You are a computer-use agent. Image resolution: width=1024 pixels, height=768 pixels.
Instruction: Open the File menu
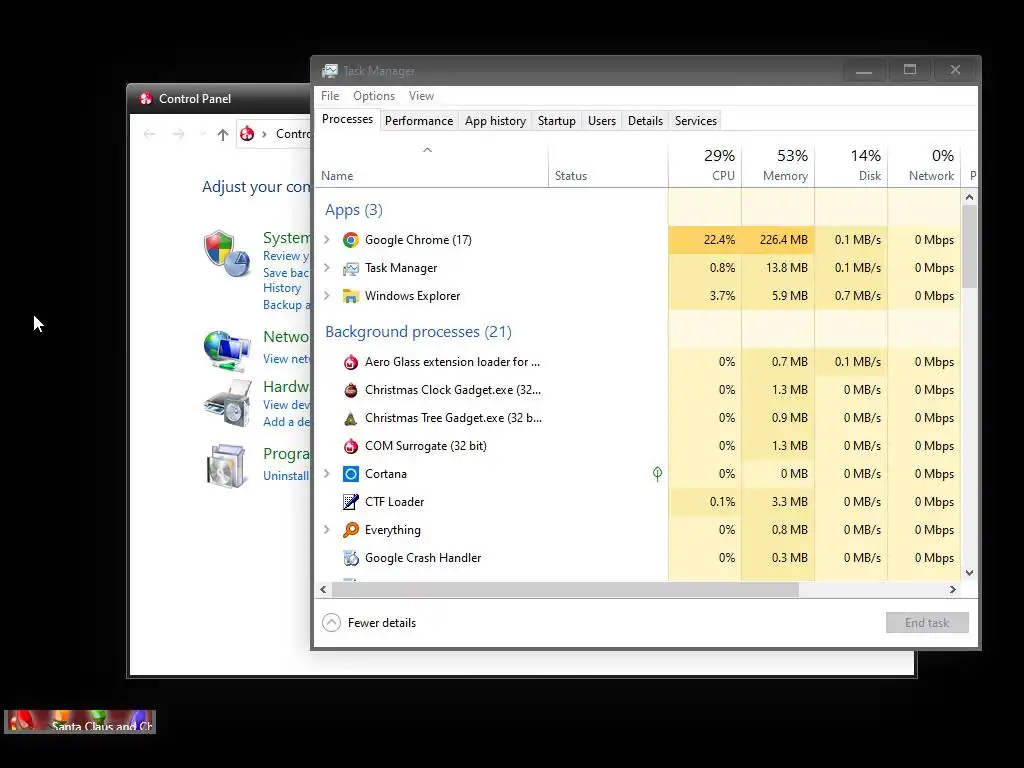coord(330,96)
